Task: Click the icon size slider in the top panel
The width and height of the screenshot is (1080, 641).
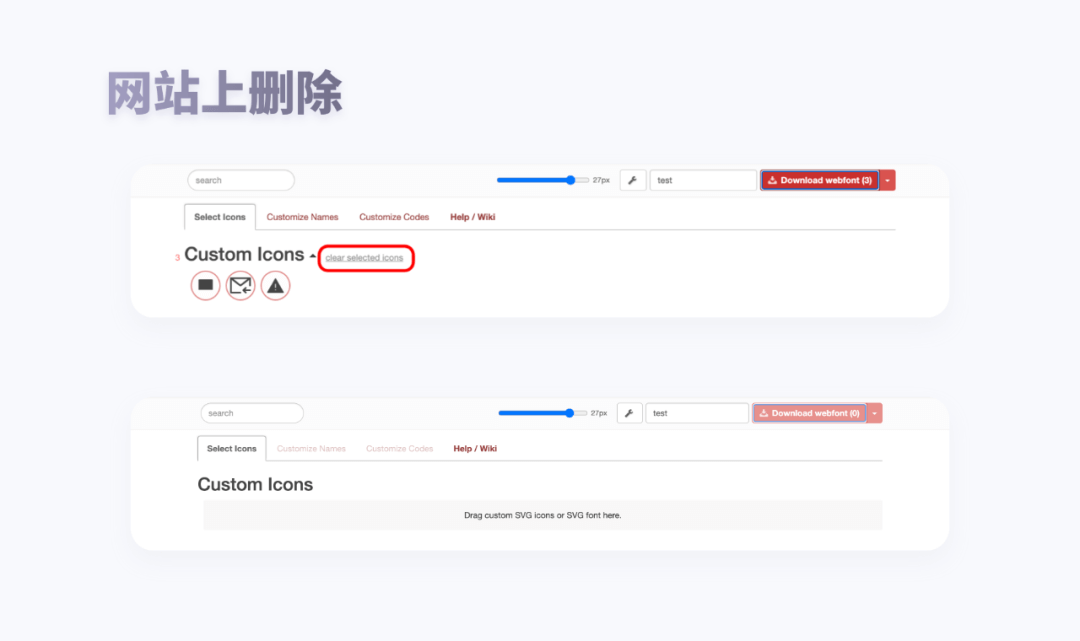Action: 543,180
